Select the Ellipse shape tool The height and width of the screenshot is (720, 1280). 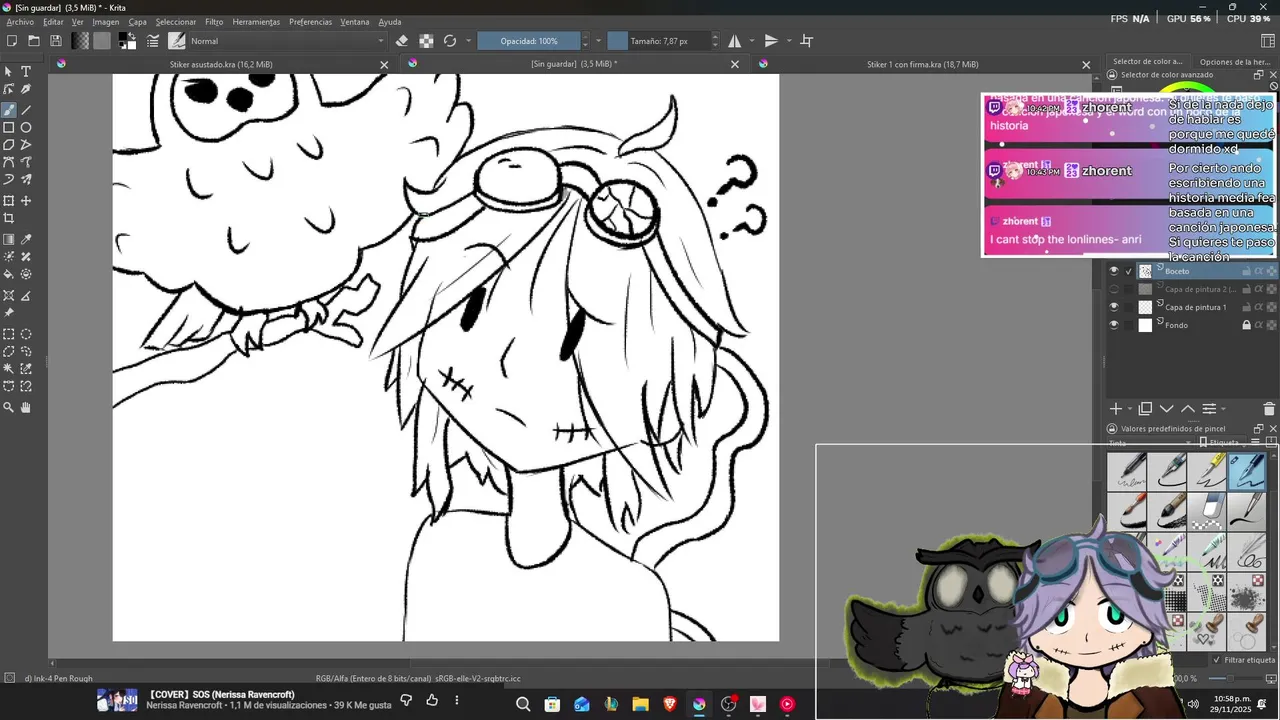26,128
